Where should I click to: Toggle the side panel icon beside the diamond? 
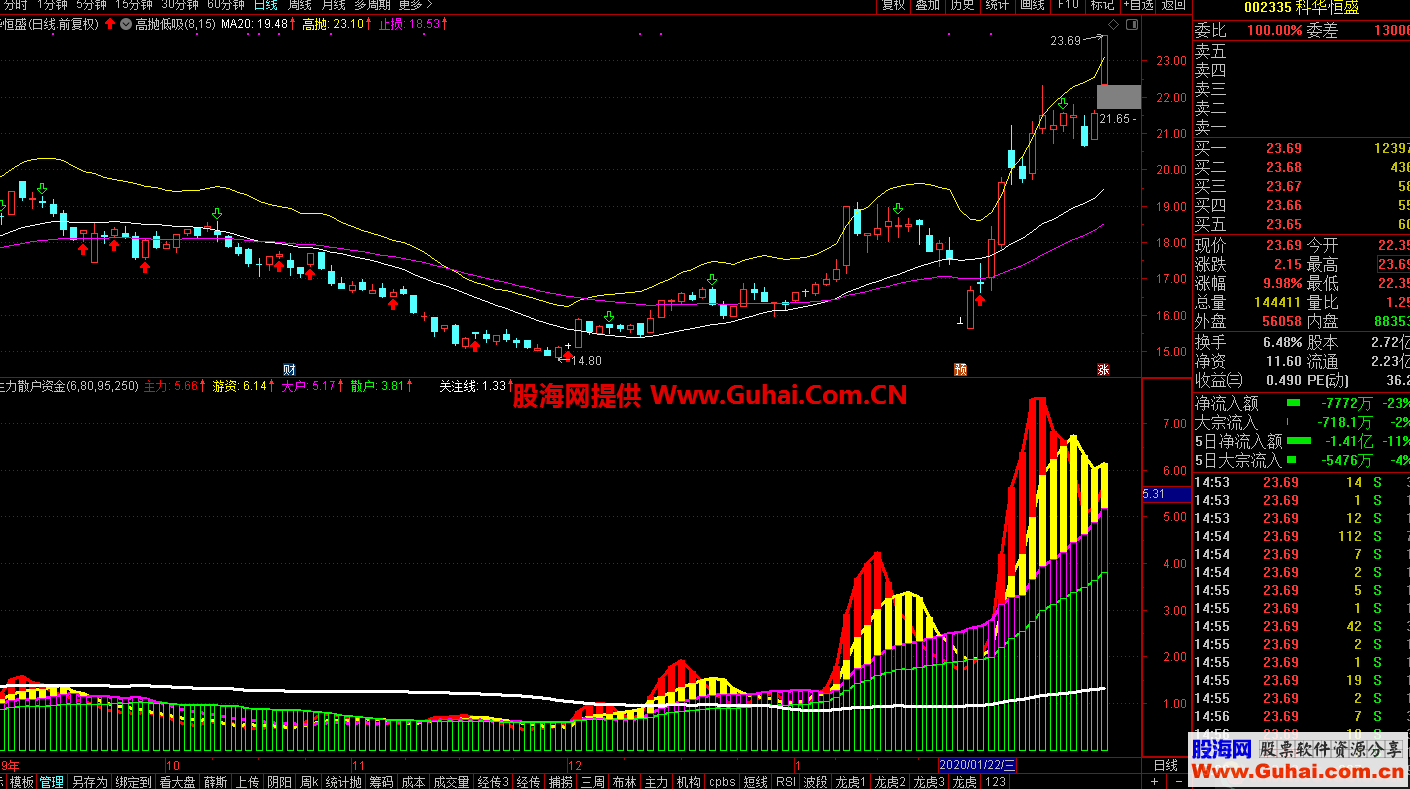pos(1132,23)
